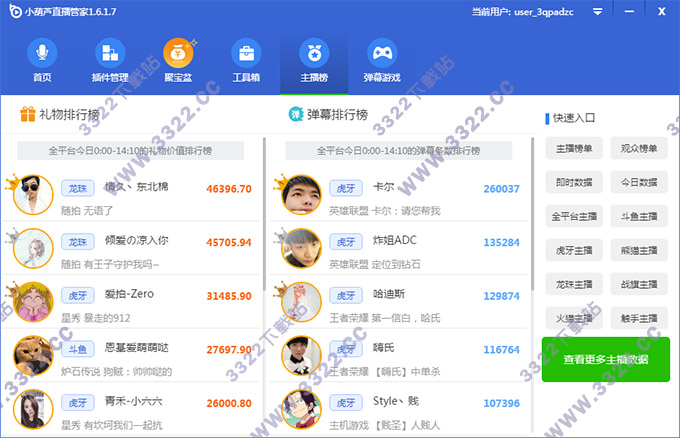Click the 礼物排行榜 gift box icon

coord(28,114)
